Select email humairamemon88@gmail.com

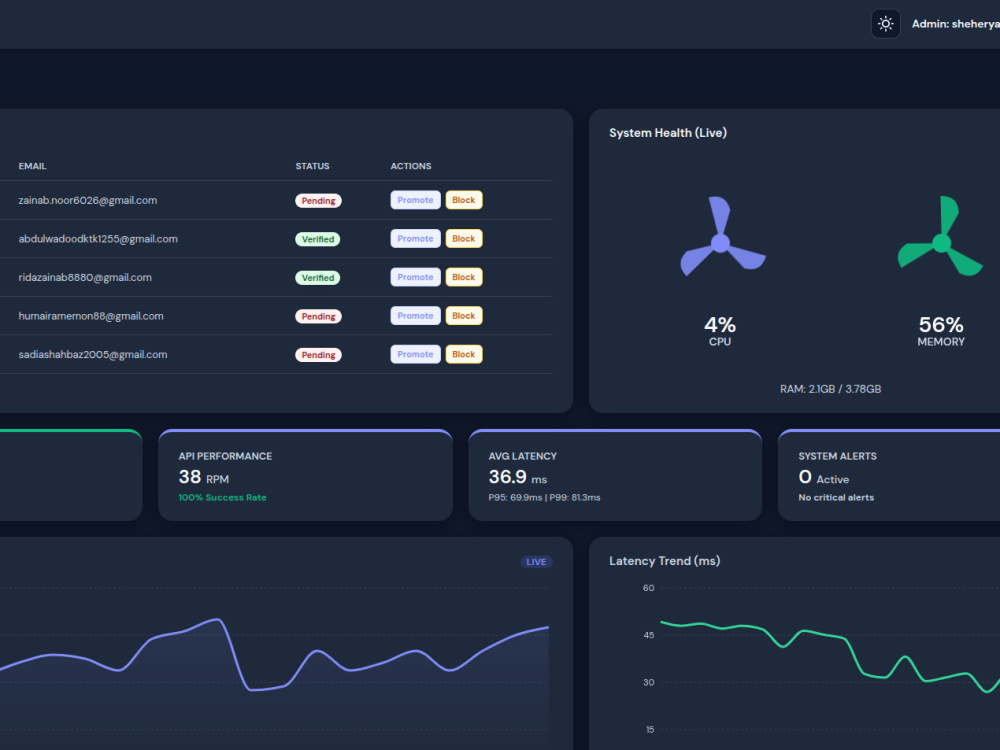click(91, 316)
